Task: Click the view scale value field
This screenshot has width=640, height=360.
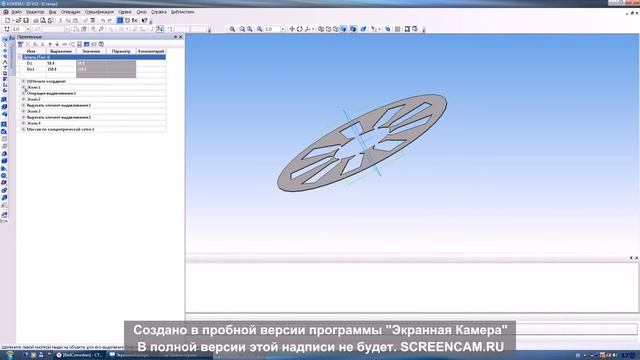Action: [x=272, y=29]
